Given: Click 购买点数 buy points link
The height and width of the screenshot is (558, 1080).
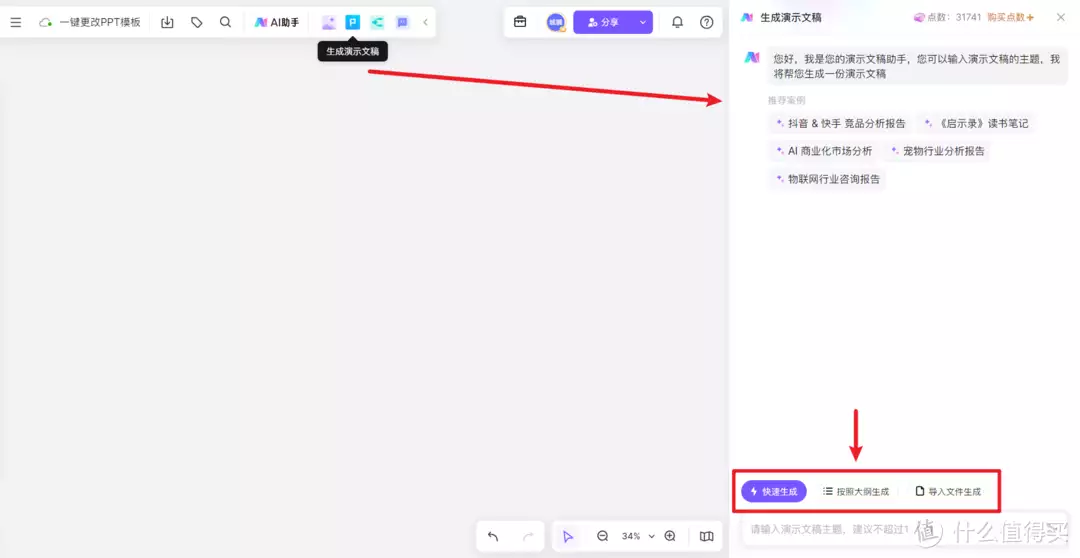Looking at the screenshot, I should [x=1010, y=17].
